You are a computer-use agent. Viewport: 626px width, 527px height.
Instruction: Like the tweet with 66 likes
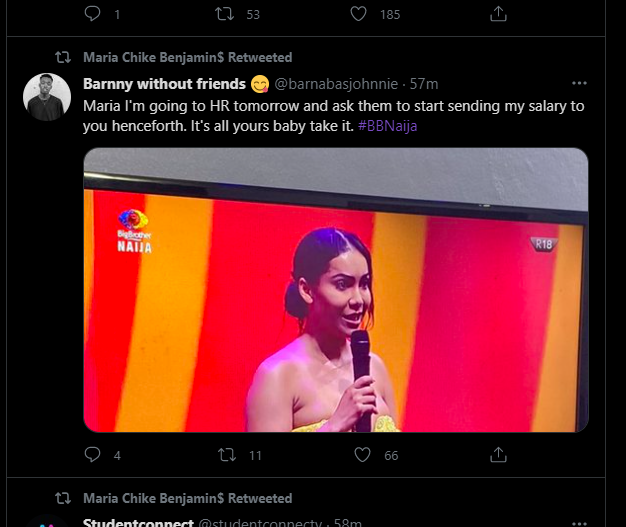coord(363,455)
